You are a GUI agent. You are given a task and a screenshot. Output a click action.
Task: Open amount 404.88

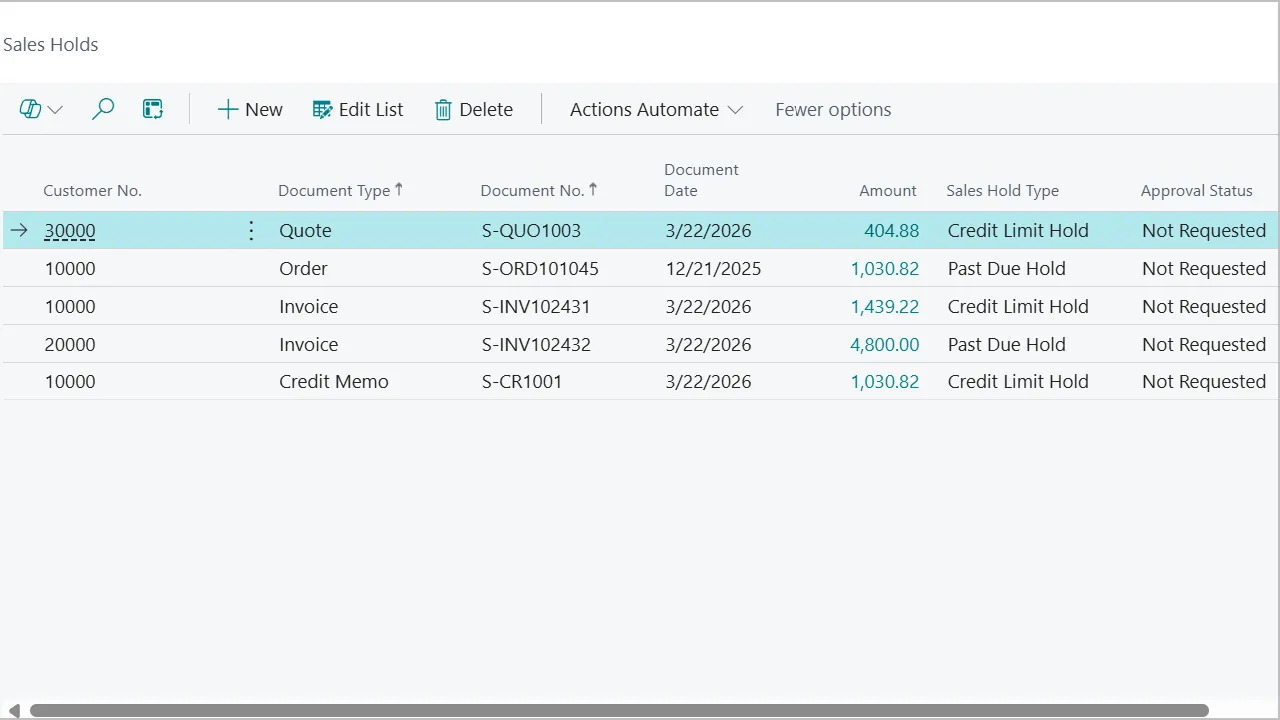pos(892,231)
